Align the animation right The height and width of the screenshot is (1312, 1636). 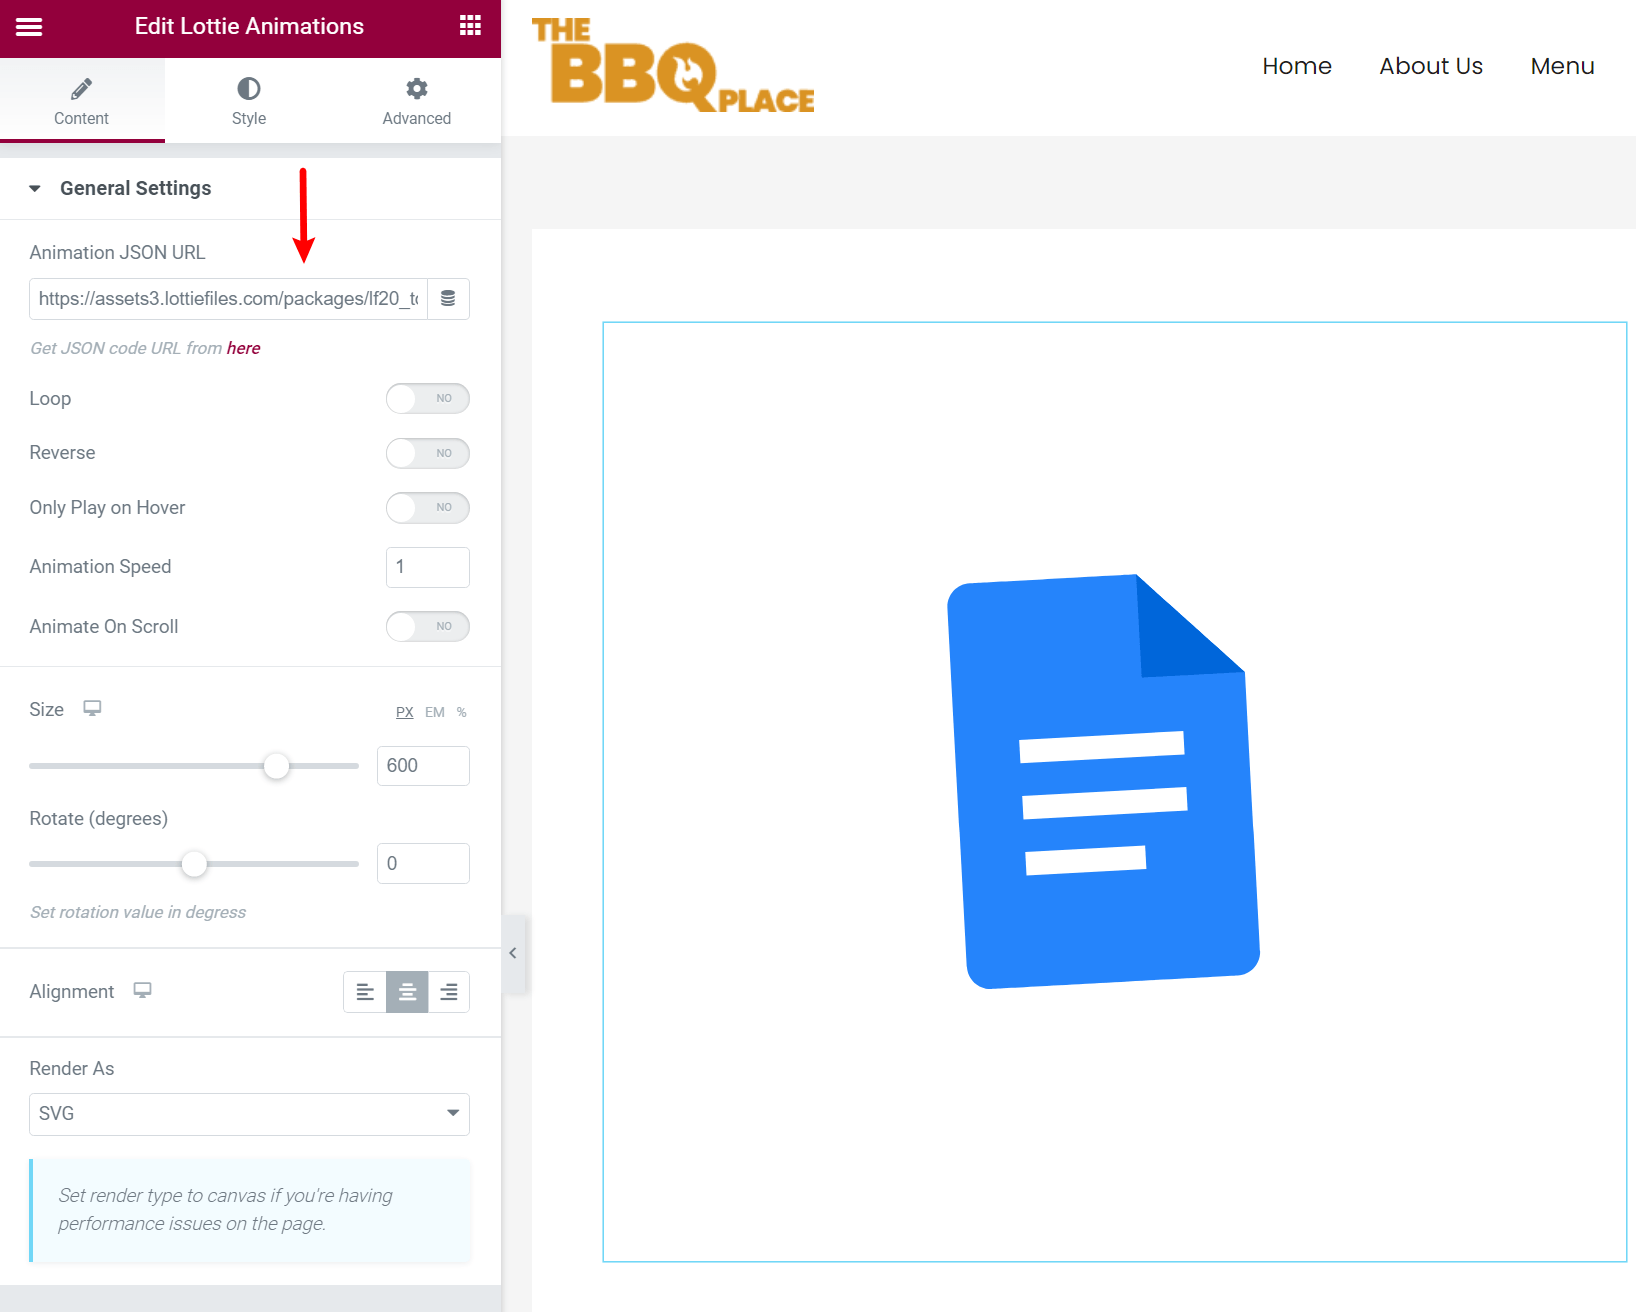click(x=449, y=992)
